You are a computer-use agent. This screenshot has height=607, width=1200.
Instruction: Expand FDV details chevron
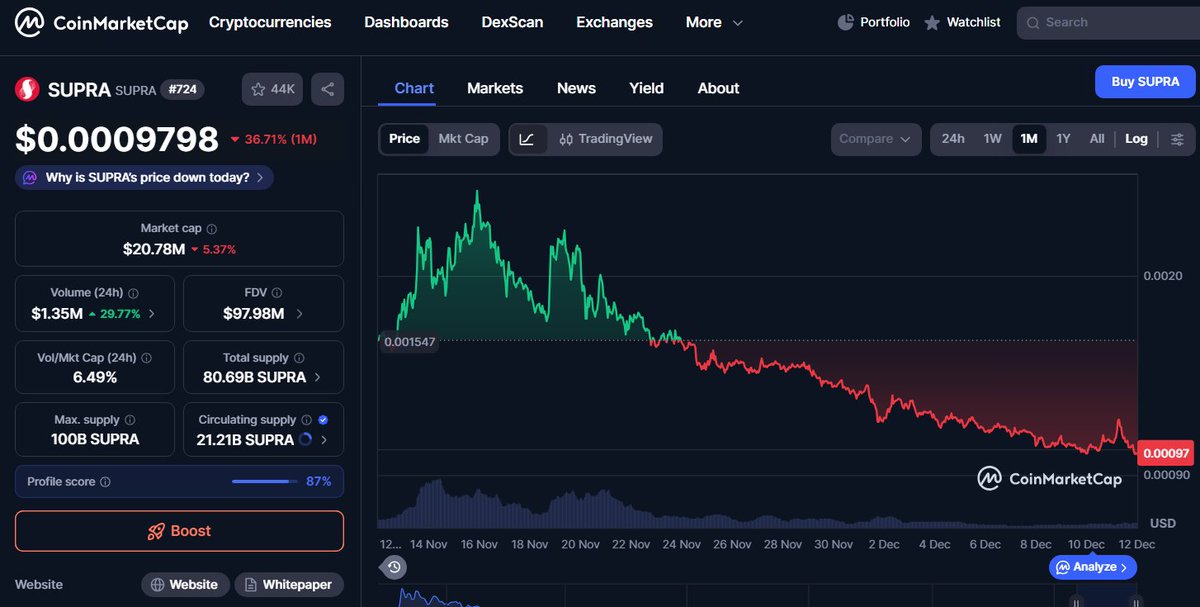[x=299, y=314]
